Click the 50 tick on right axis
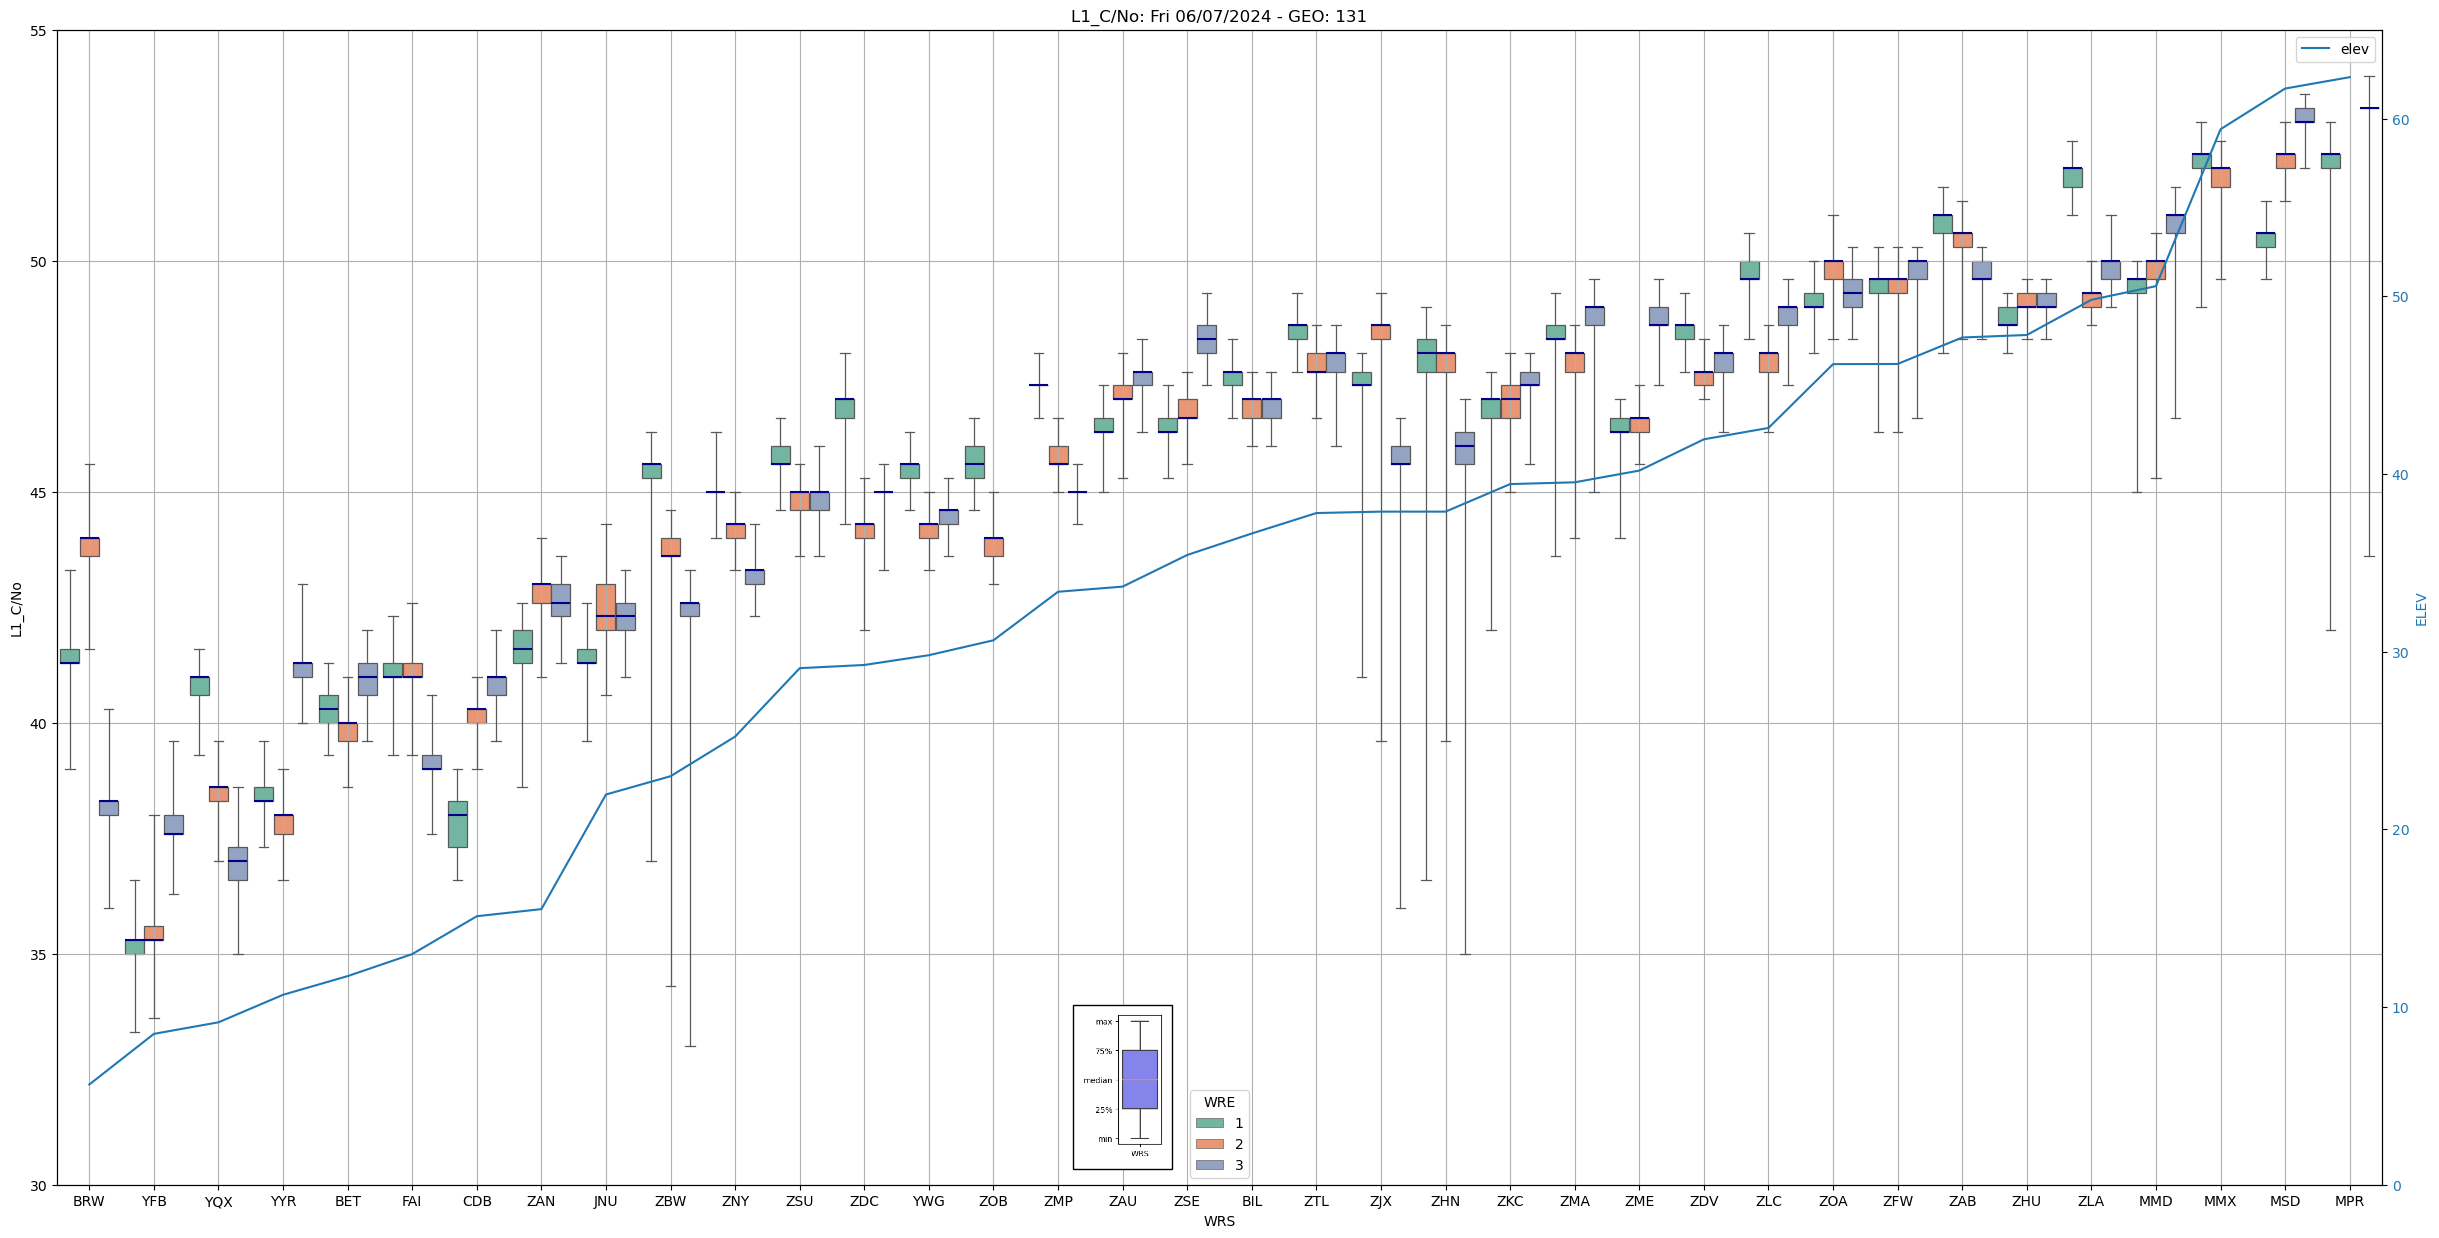2439x1238 pixels. (2400, 297)
